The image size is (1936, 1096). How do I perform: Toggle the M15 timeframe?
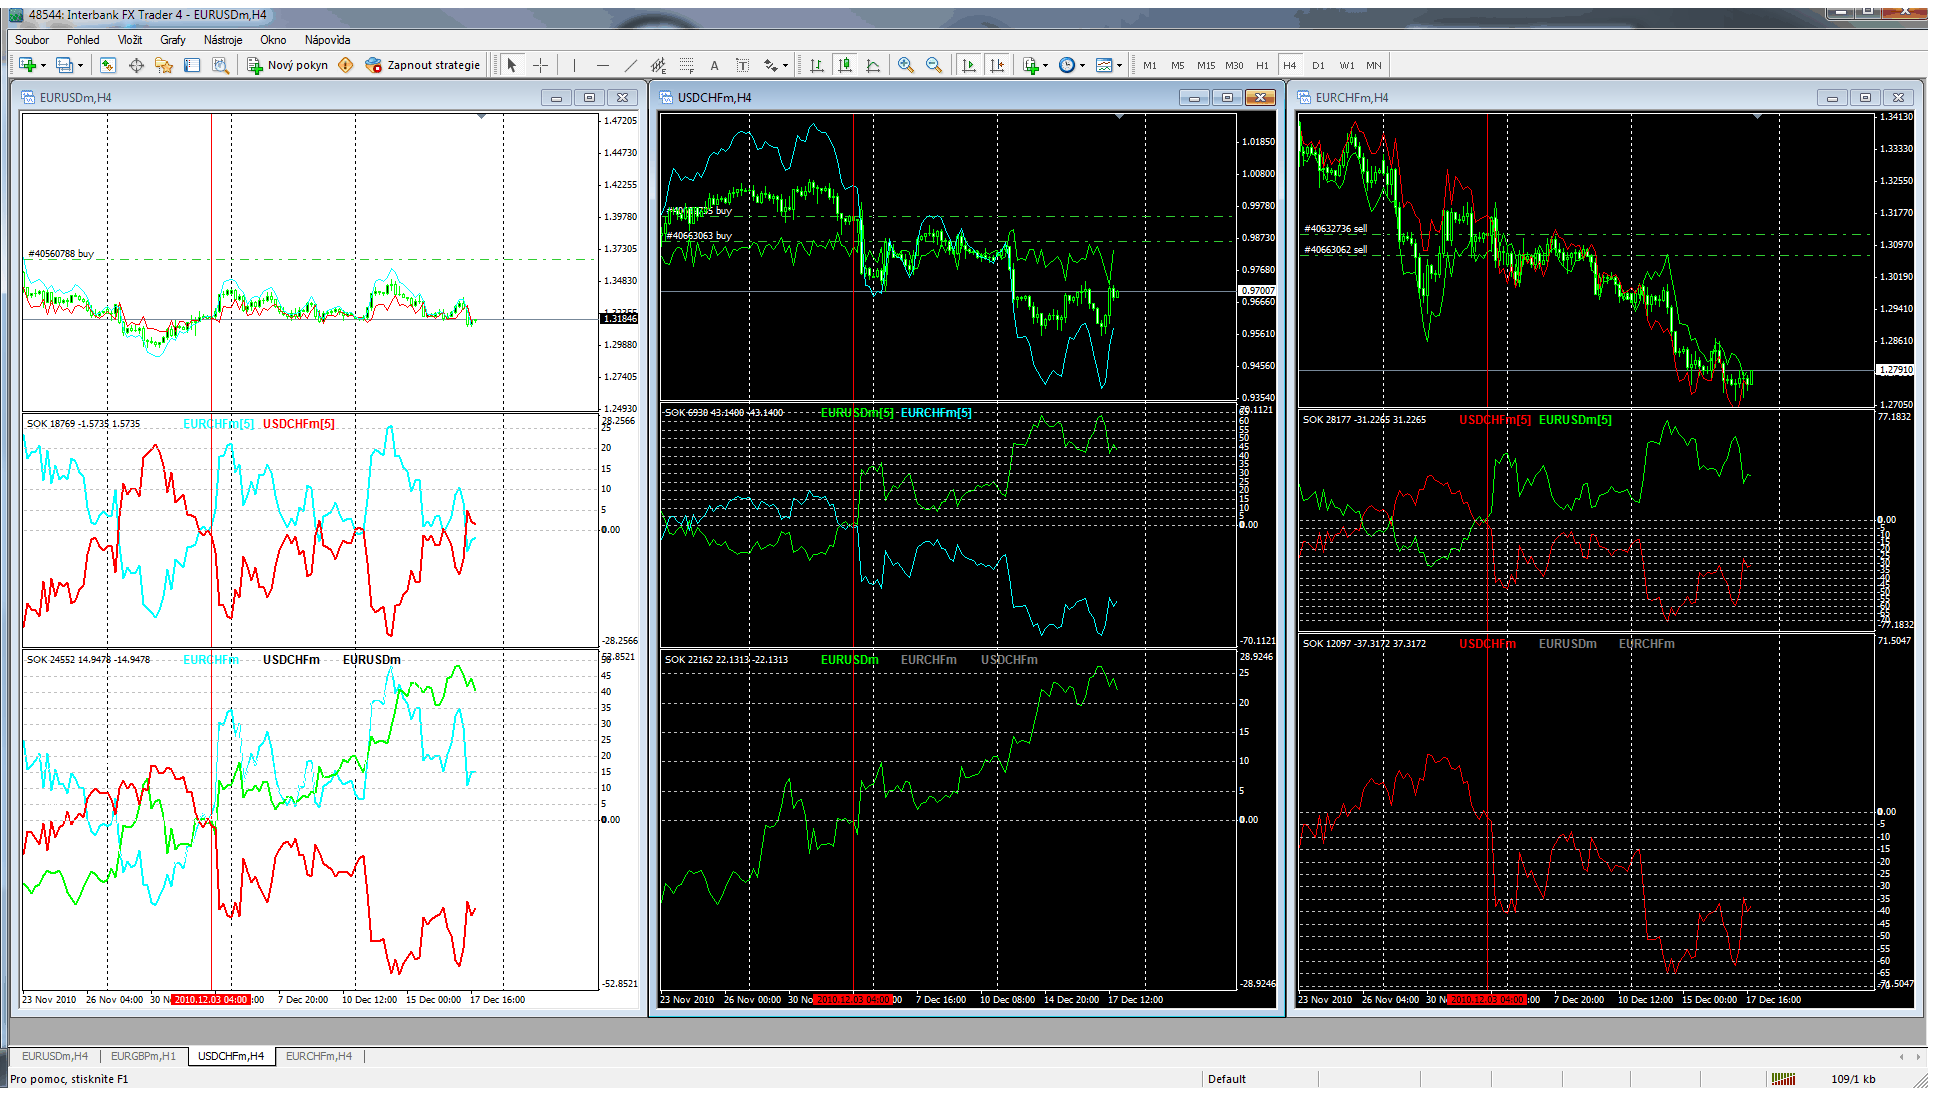tap(1206, 65)
